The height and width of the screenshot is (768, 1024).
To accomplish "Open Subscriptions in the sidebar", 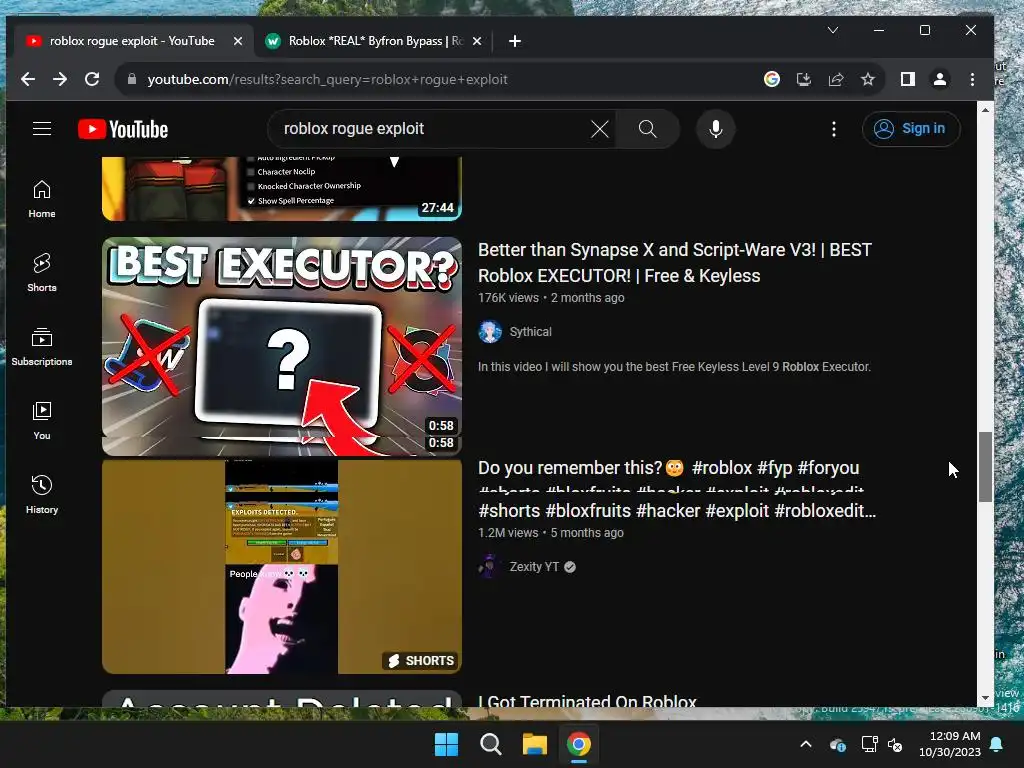I will (42, 347).
